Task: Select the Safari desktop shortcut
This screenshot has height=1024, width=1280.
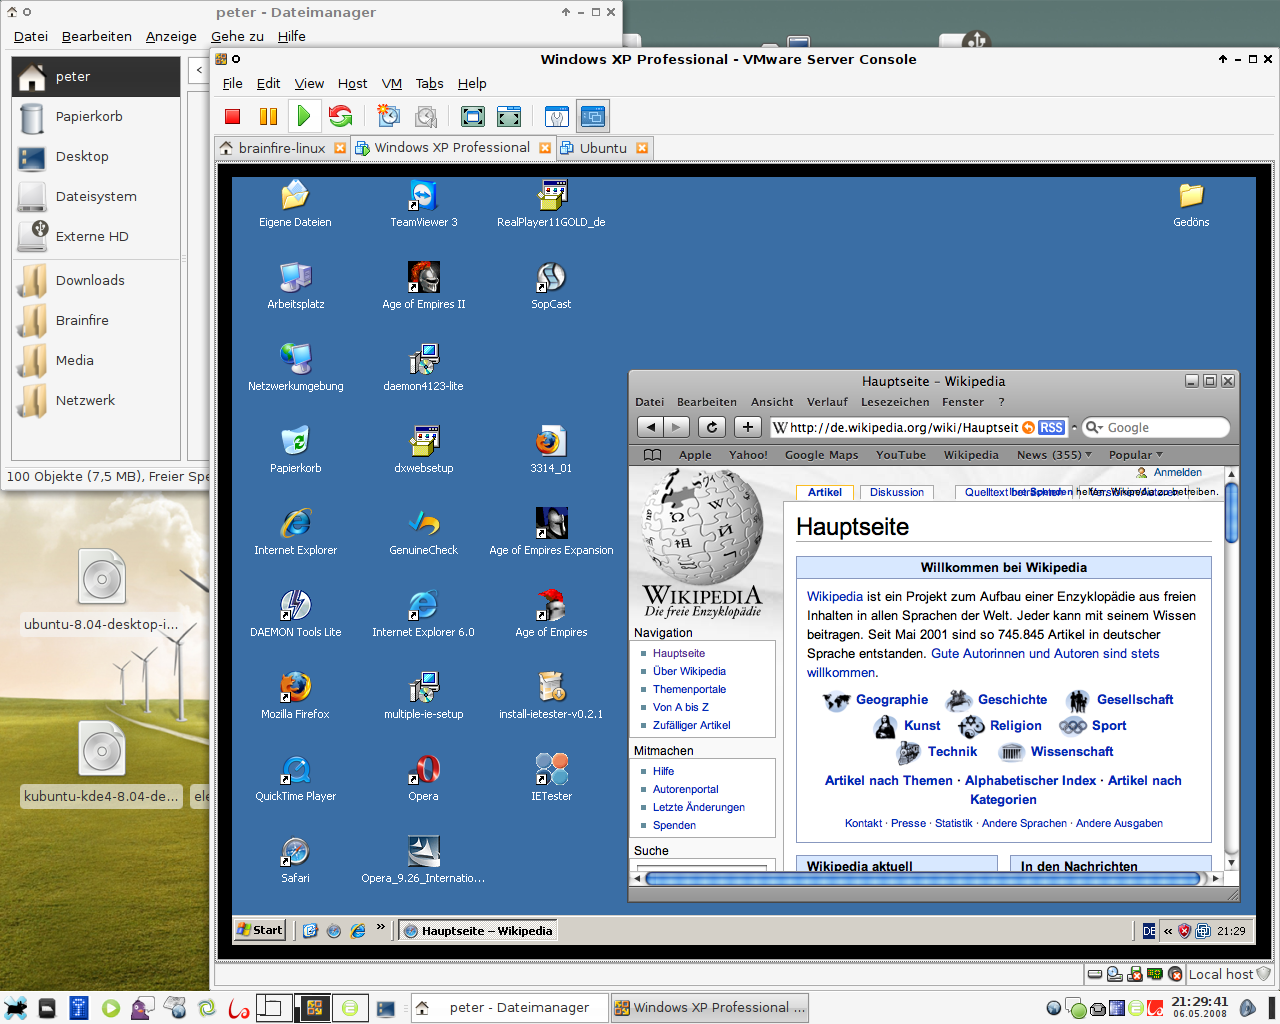Action: click(296, 860)
